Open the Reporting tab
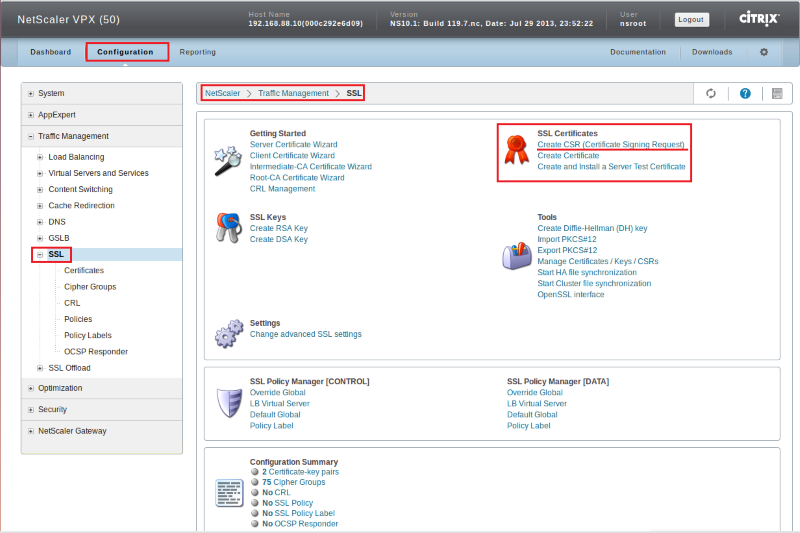 (197, 52)
